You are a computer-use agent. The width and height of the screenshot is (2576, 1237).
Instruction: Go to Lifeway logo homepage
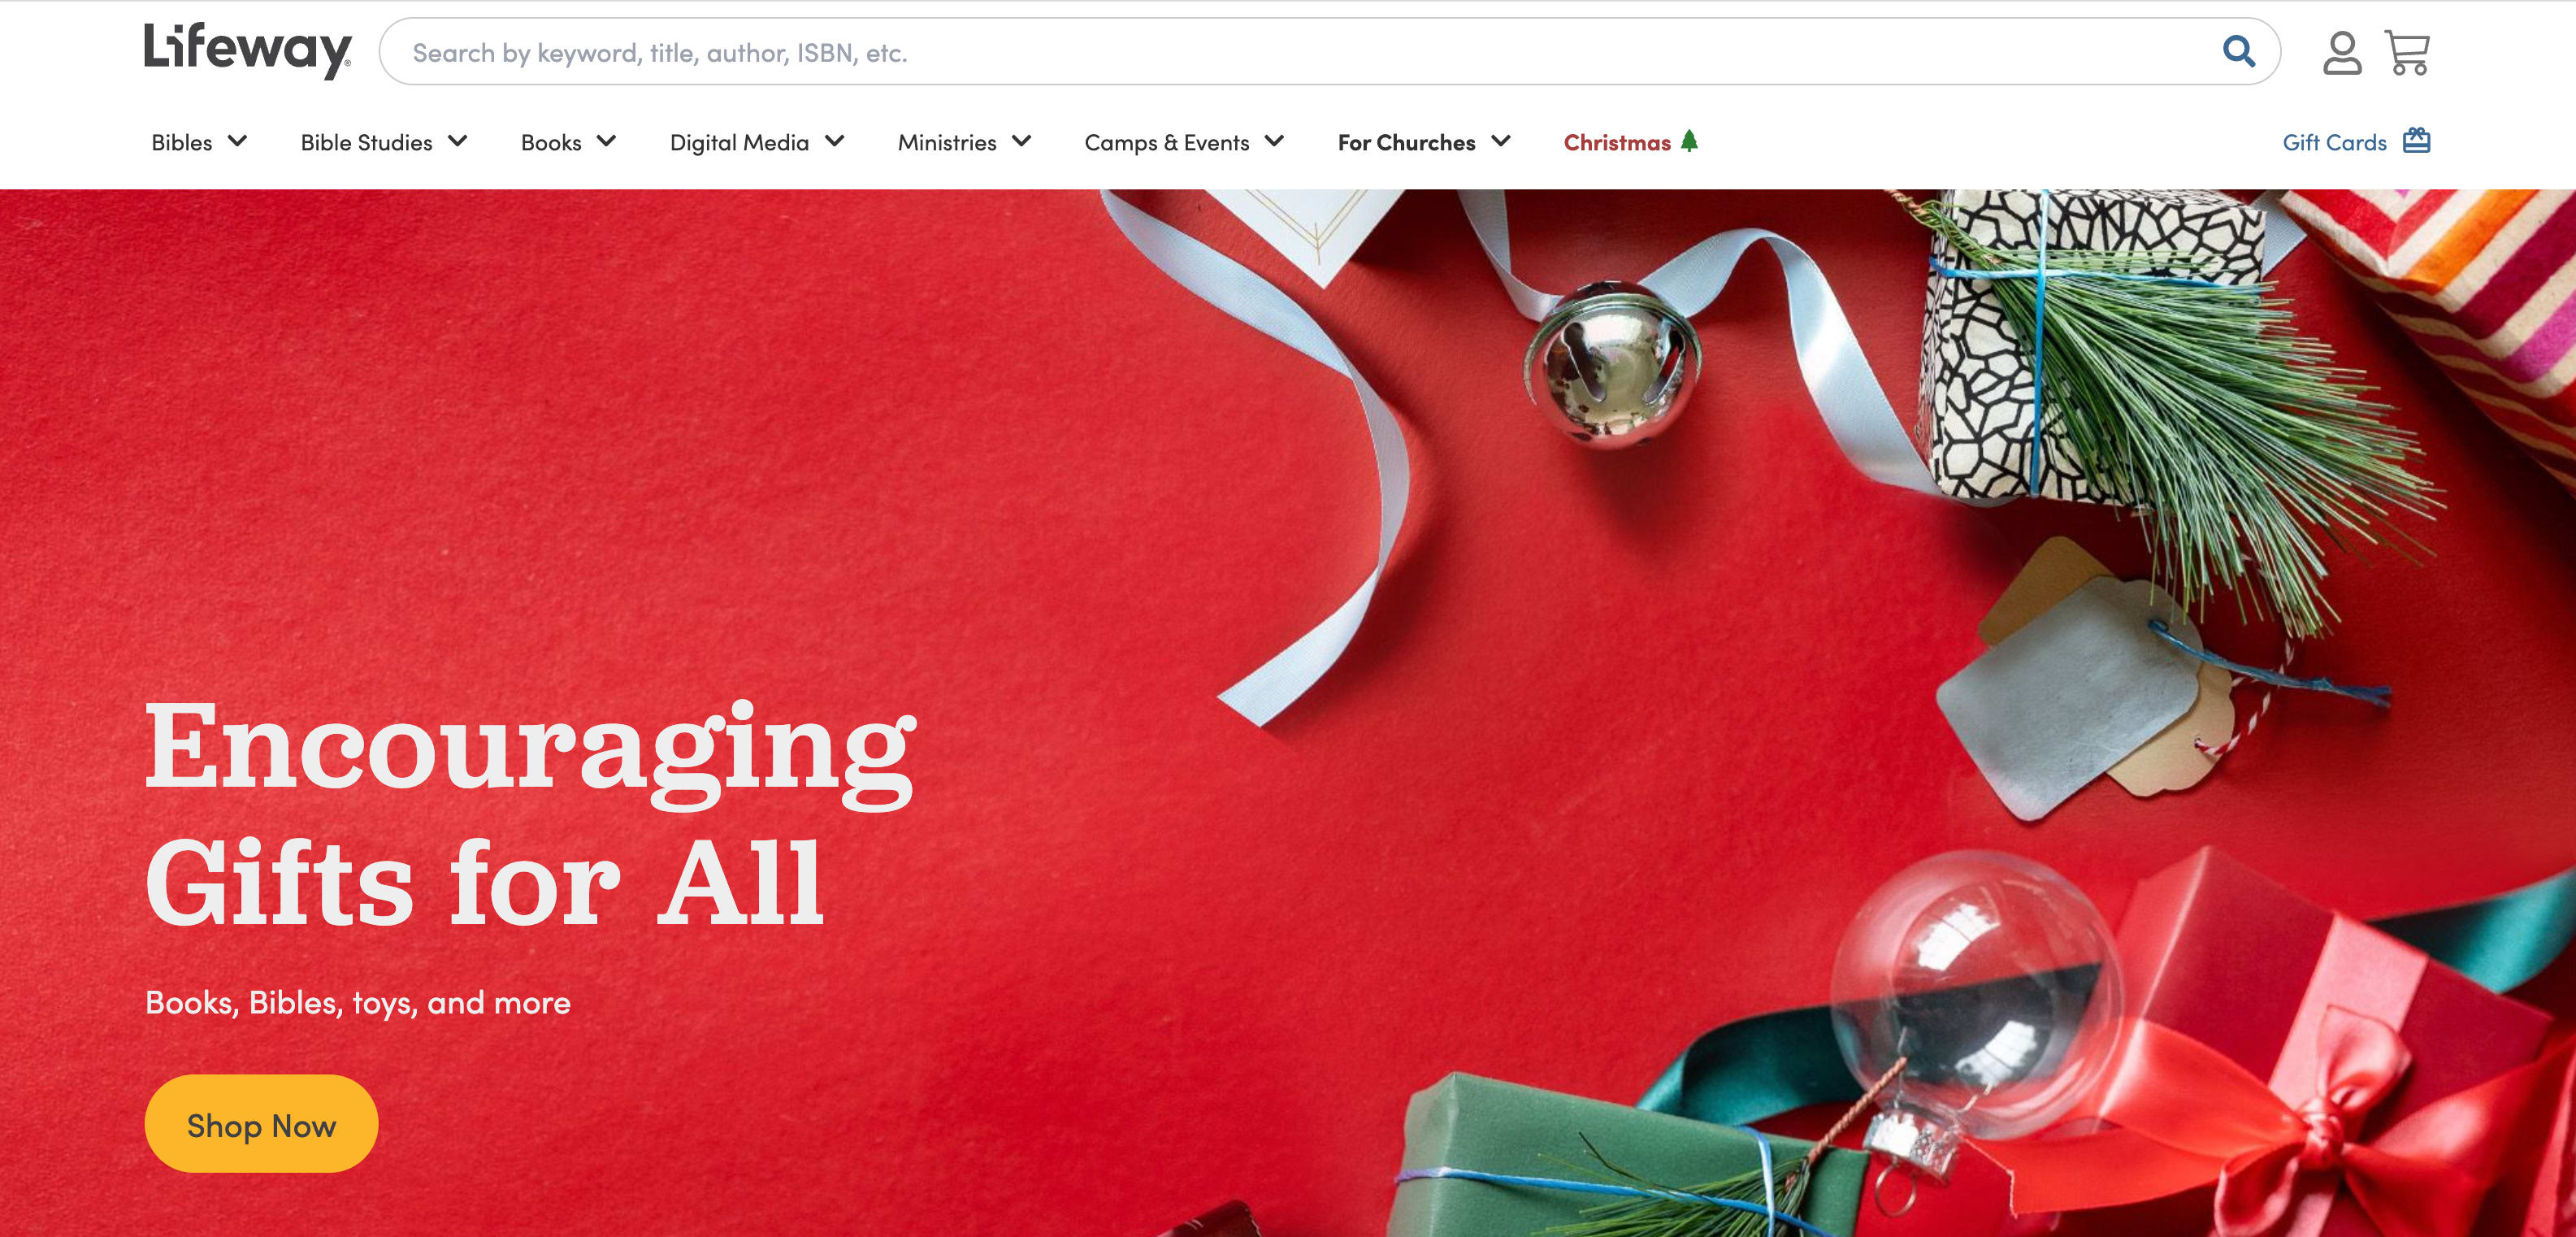click(247, 50)
